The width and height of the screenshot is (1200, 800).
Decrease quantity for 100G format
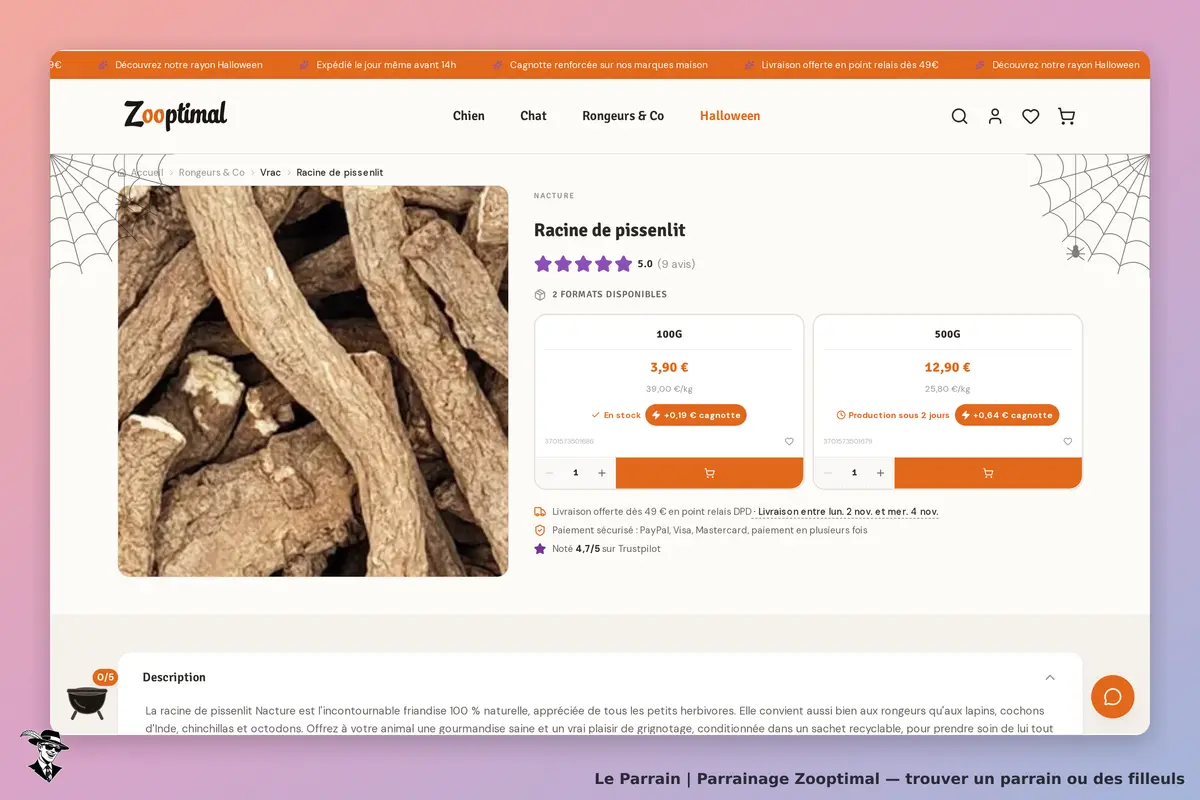click(549, 473)
